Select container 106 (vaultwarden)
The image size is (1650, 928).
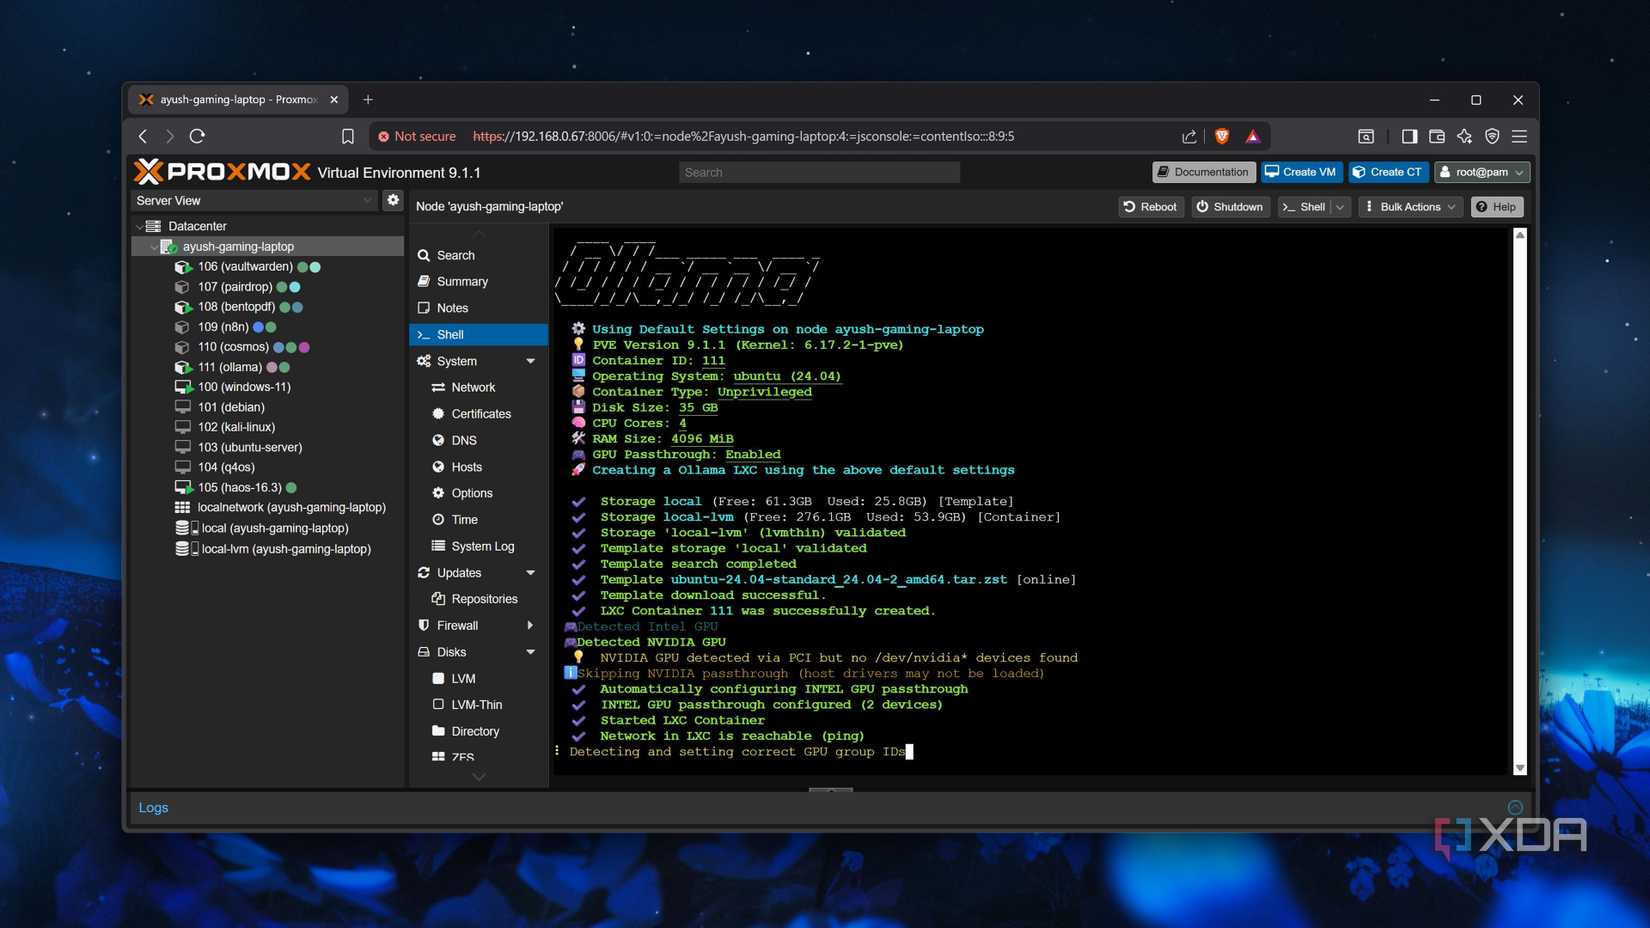pos(245,267)
